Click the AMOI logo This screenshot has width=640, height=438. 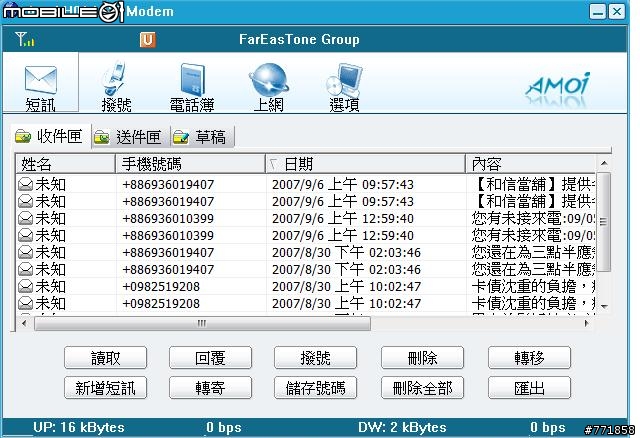[558, 87]
